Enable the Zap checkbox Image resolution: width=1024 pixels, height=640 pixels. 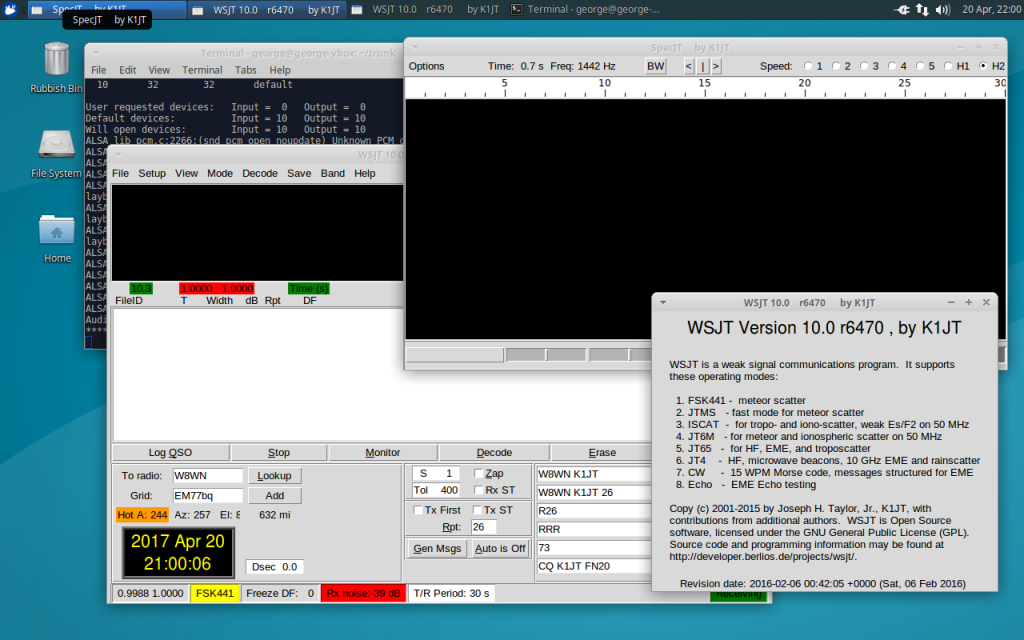[478, 473]
